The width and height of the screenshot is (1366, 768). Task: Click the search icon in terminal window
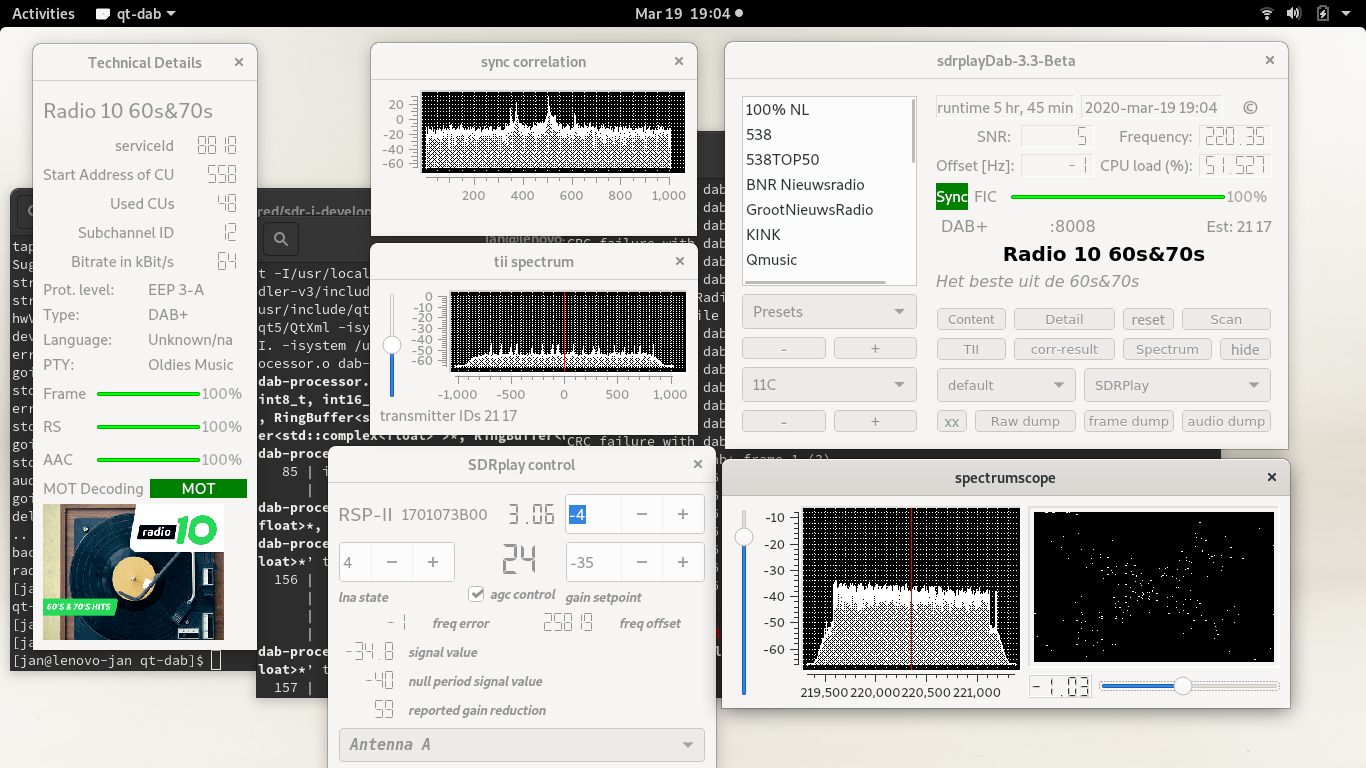click(281, 239)
